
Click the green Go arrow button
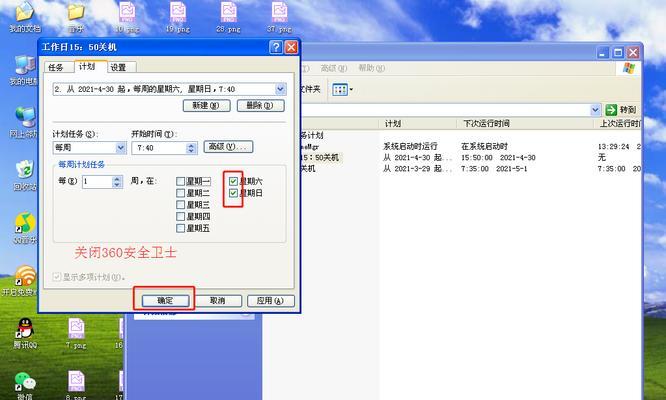[x=611, y=110]
